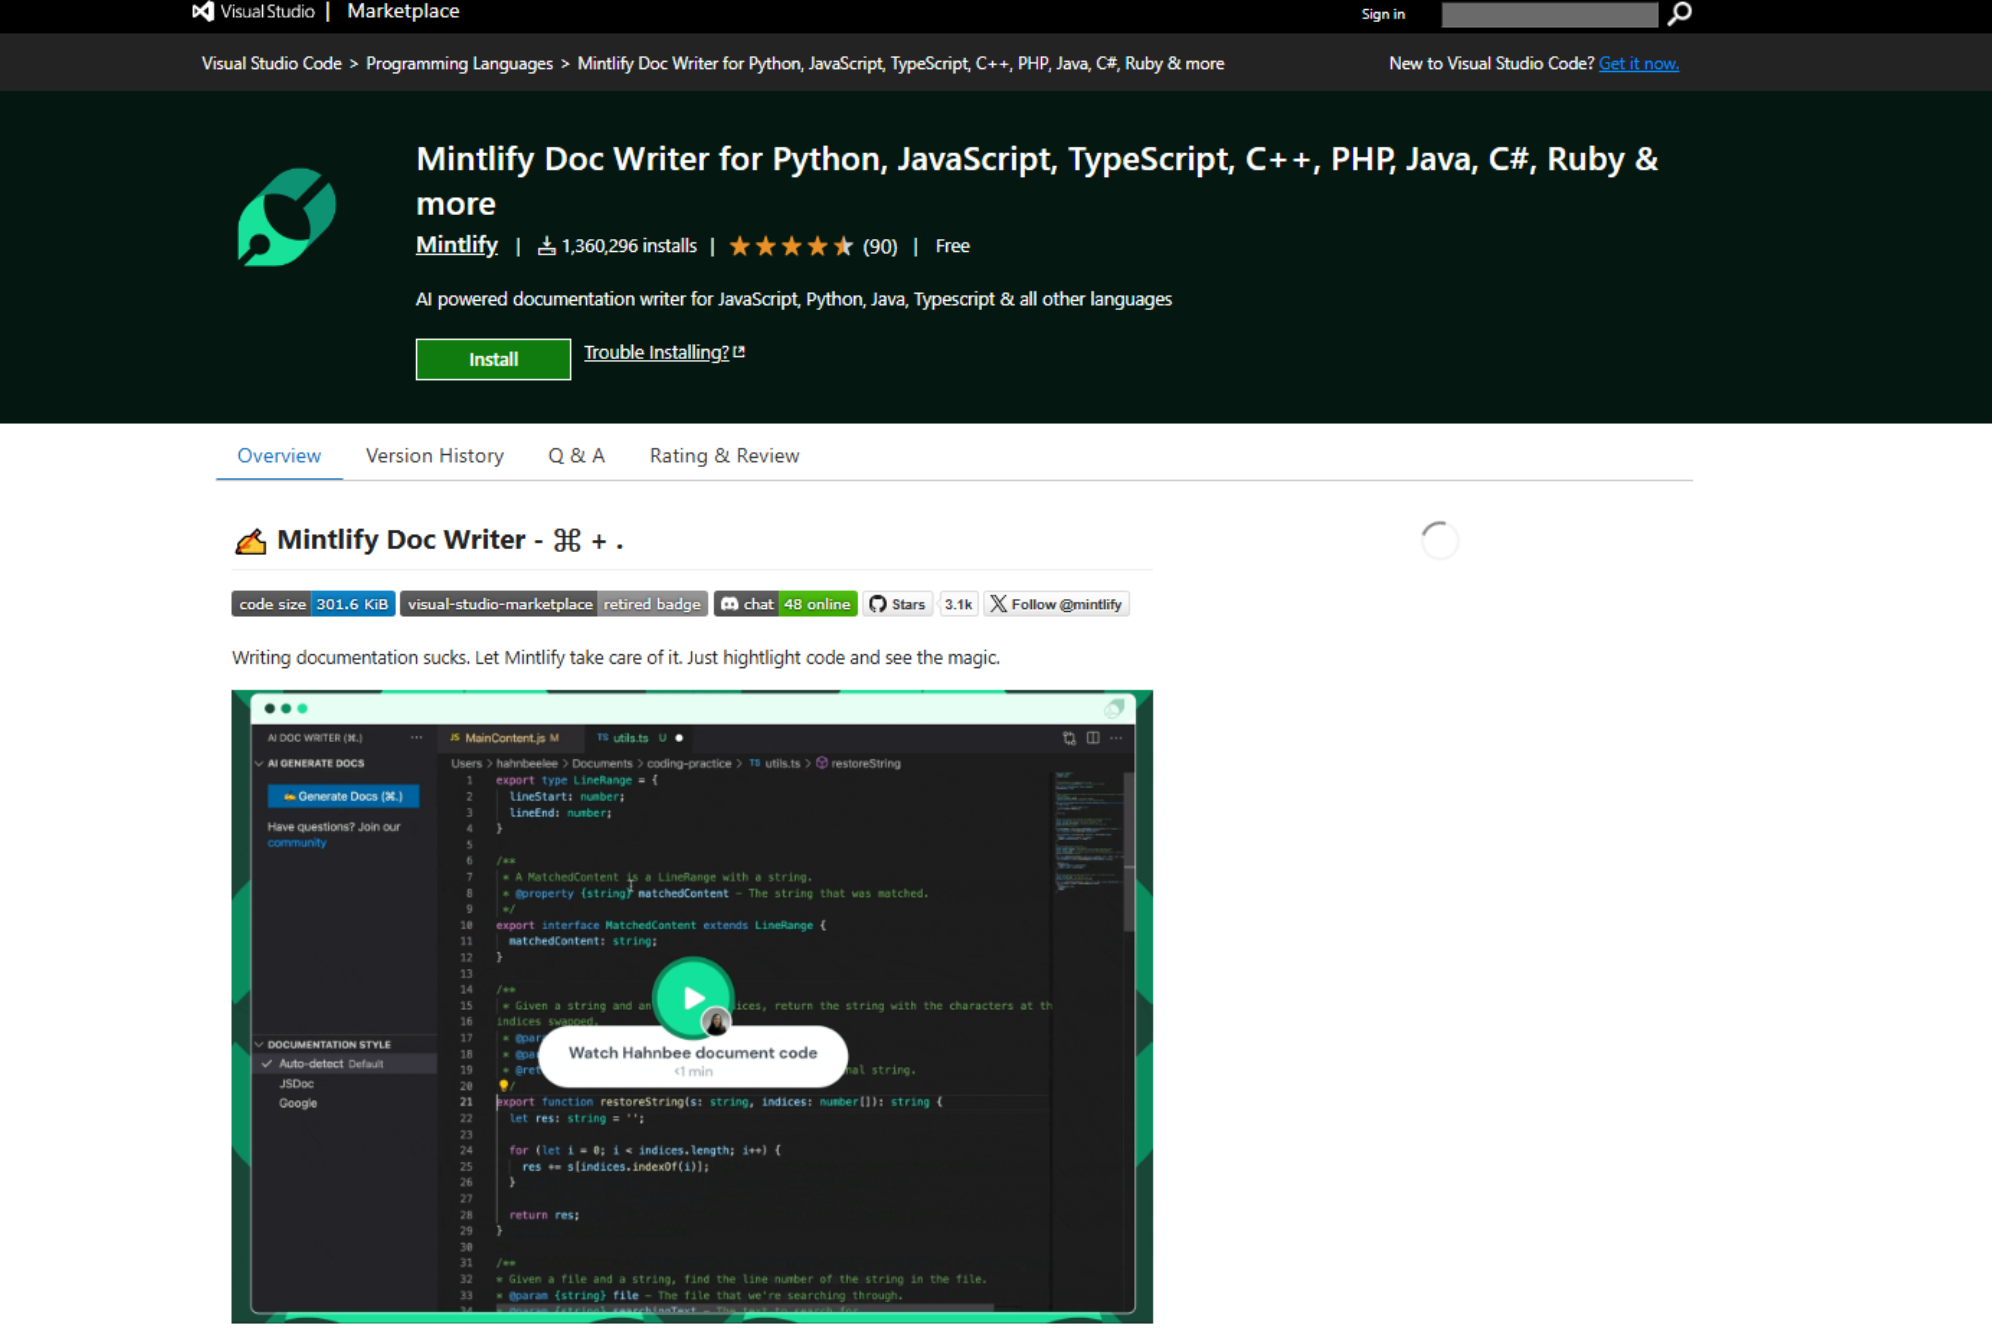Click the presenter avatar on the play button

(716, 1022)
